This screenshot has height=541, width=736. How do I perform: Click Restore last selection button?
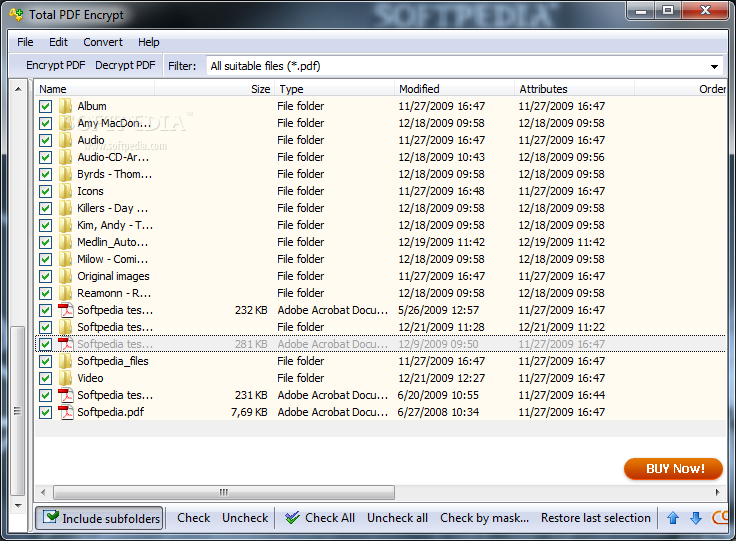tap(596, 518)
